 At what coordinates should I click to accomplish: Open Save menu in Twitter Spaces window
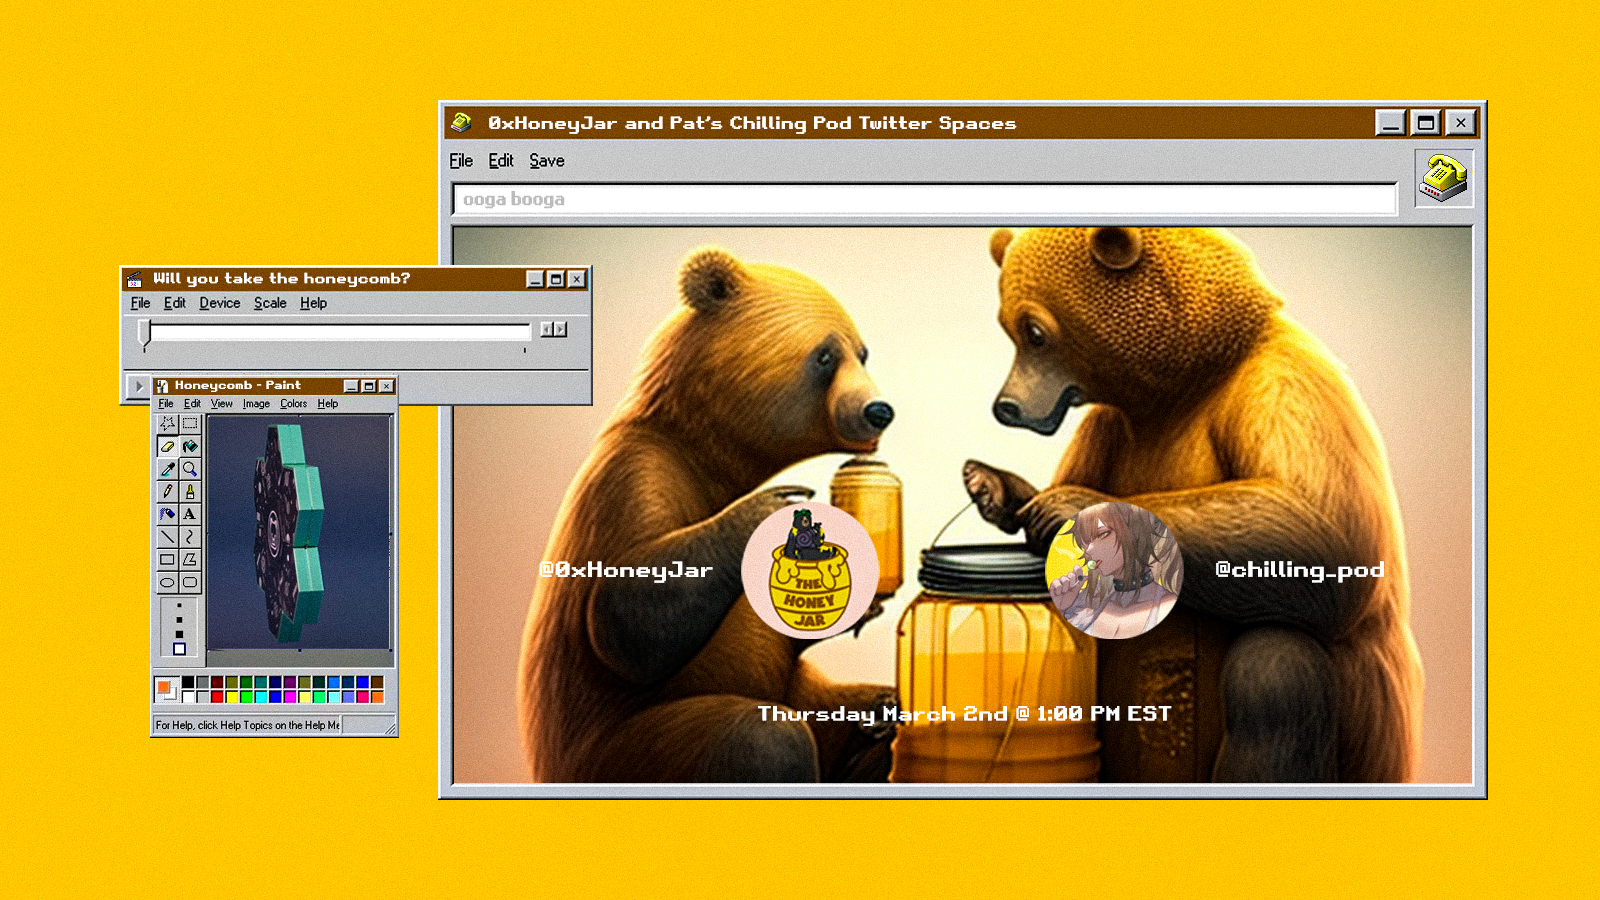click(547, 161)
